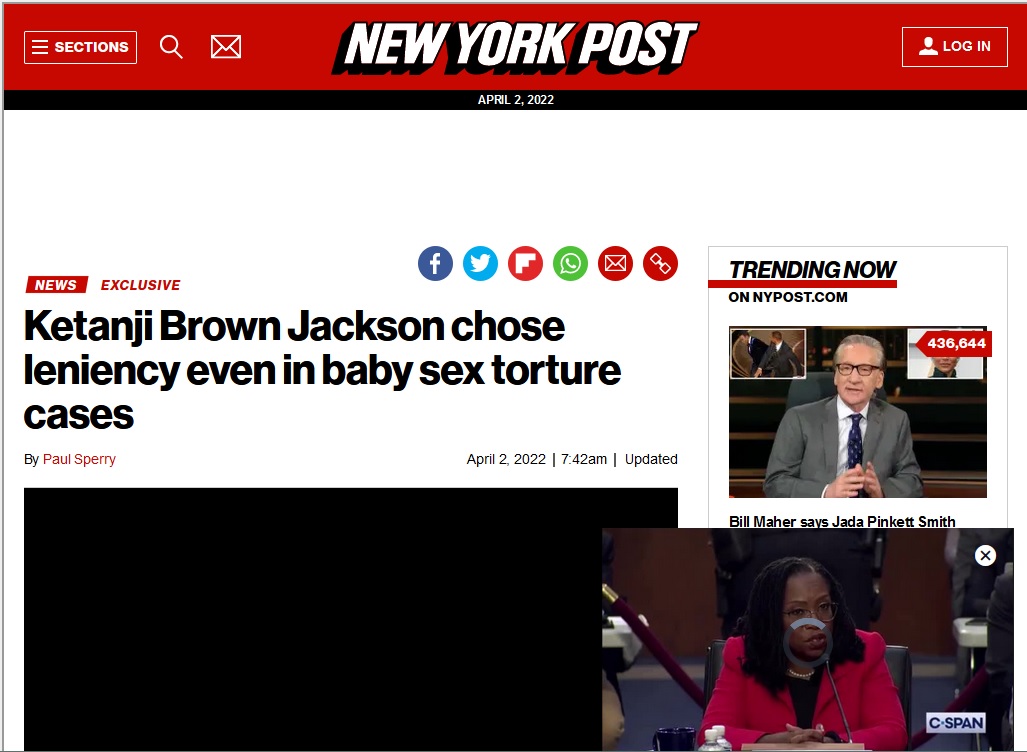Copy article link with chain icon
This screenshot has height=752, width=1027.
[660, 263]
